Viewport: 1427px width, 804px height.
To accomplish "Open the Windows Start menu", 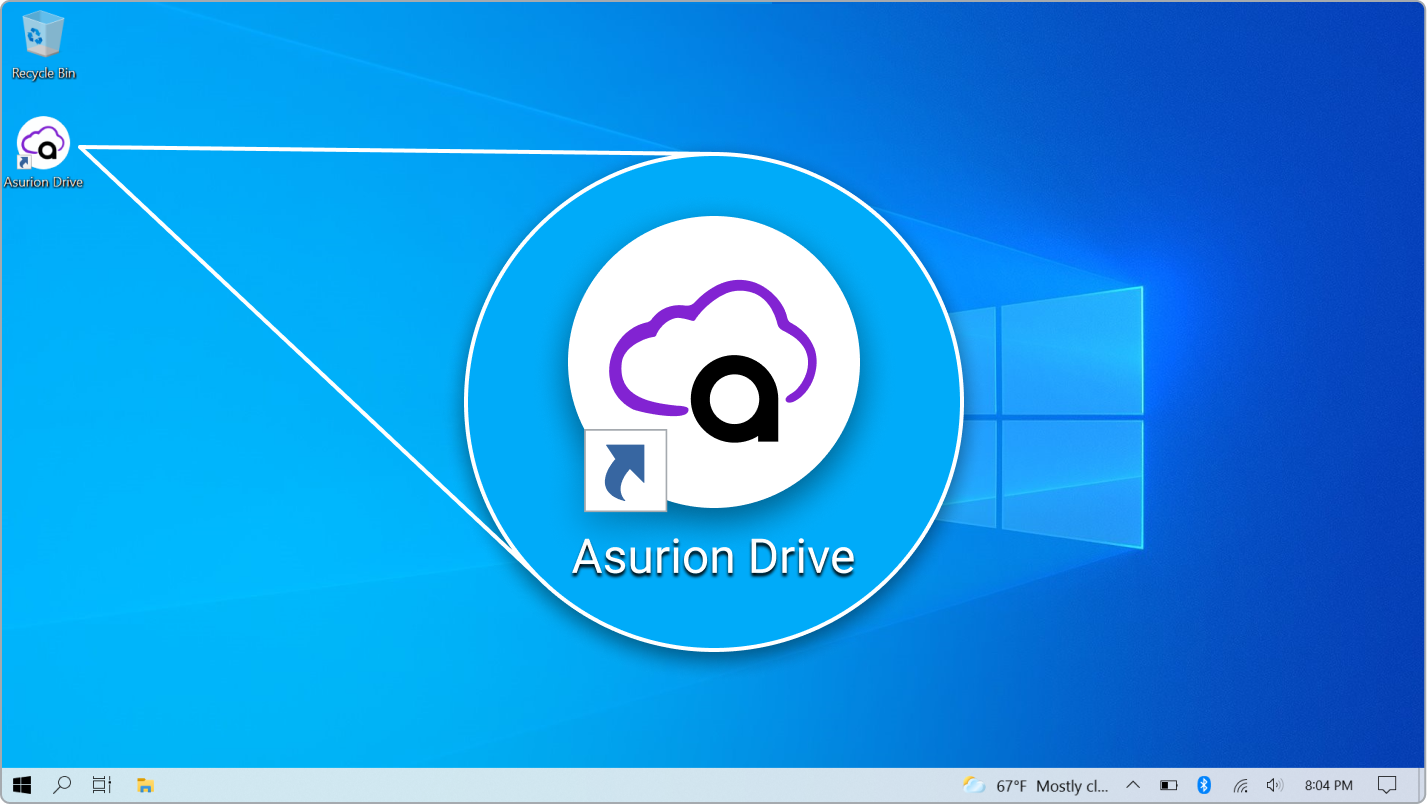I will coord(21,785).
